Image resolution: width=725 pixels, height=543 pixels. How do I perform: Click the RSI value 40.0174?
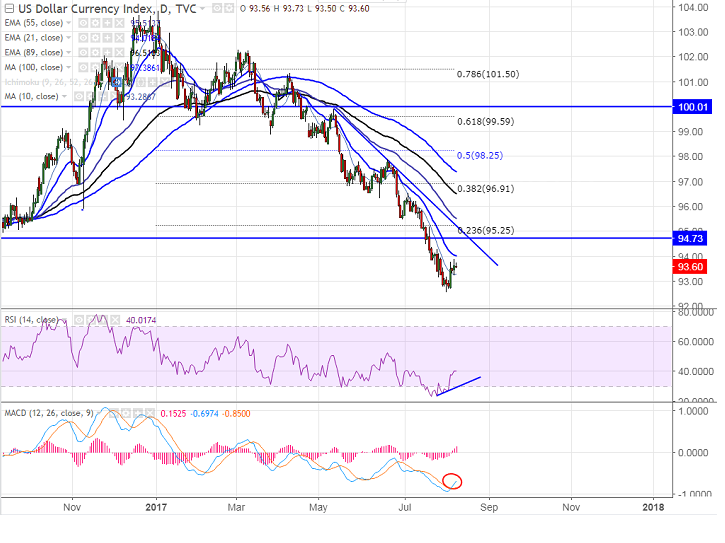pos(141,320)
